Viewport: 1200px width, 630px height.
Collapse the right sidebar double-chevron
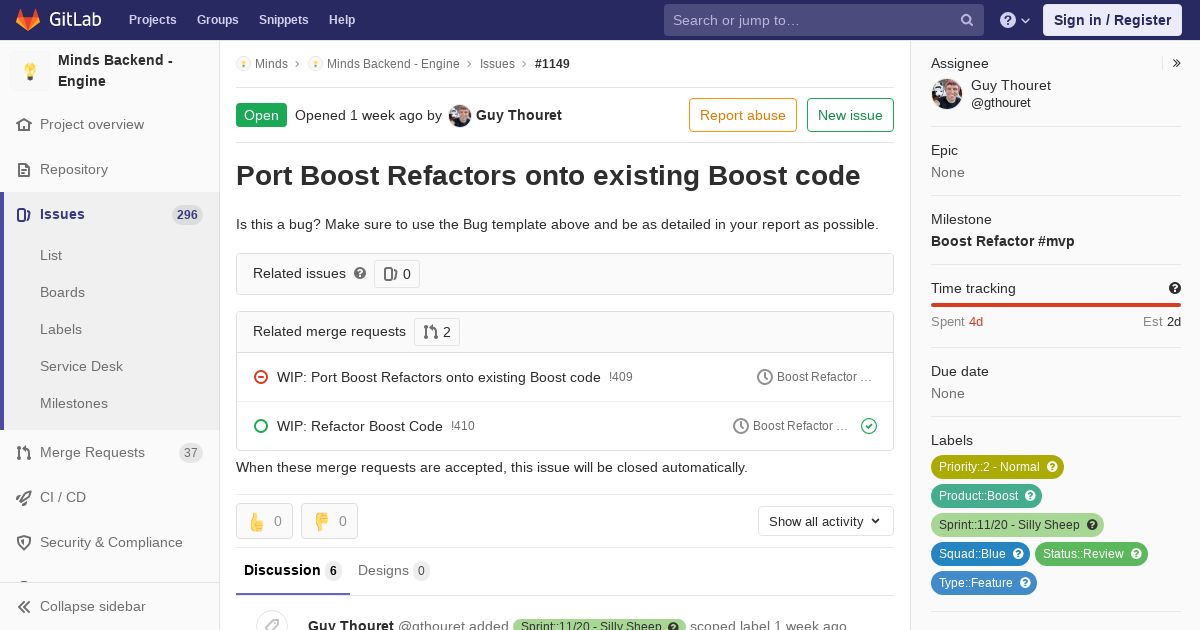click(1177, 63)
